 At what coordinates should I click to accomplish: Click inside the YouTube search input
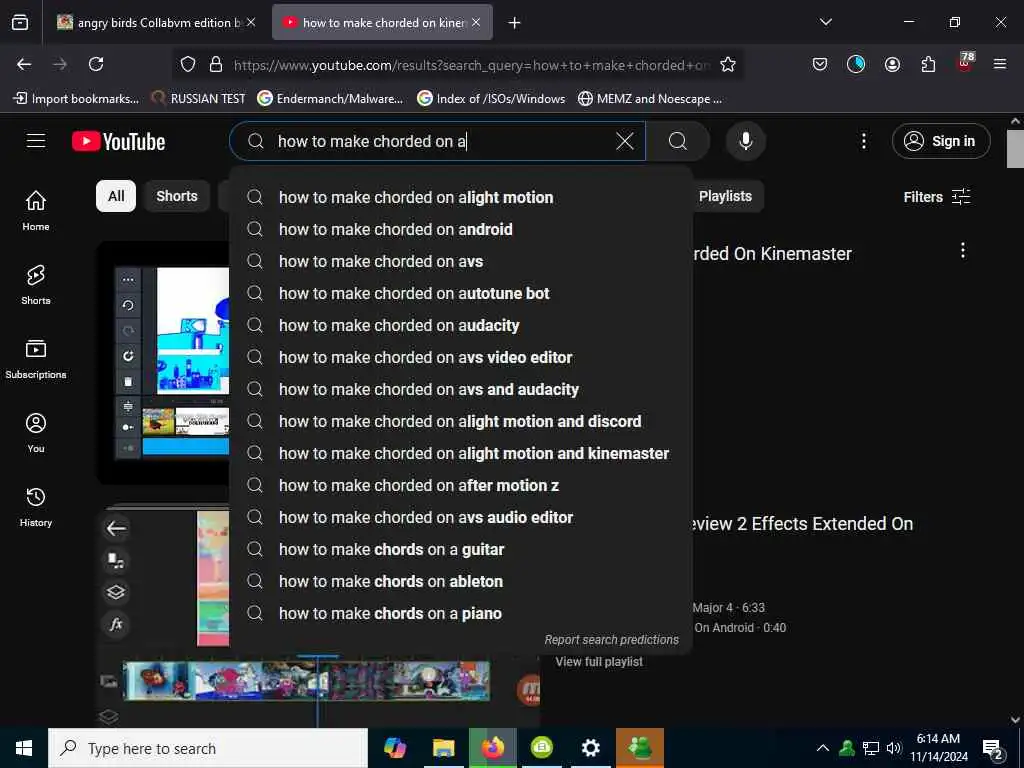438,141
